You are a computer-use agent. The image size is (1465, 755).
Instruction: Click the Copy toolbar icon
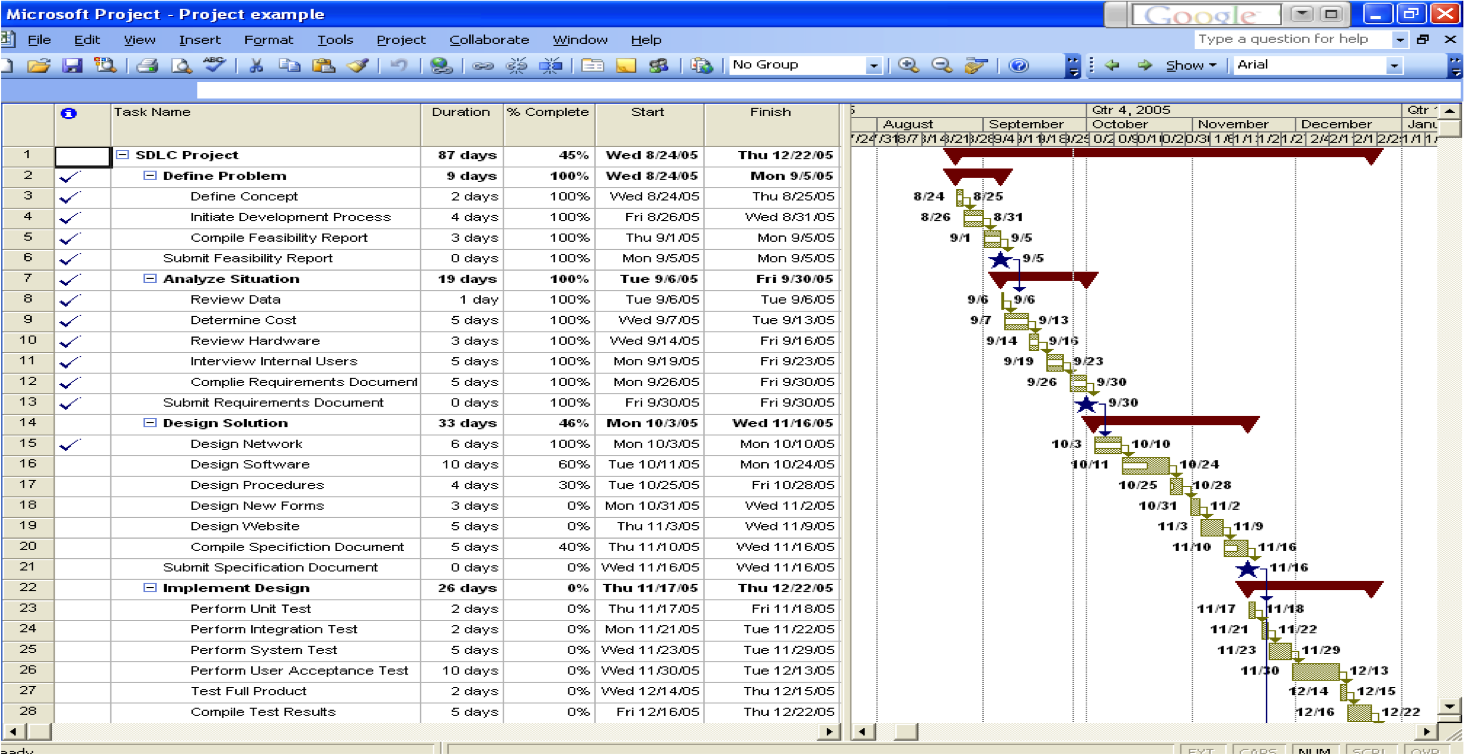tap(289, 65)
